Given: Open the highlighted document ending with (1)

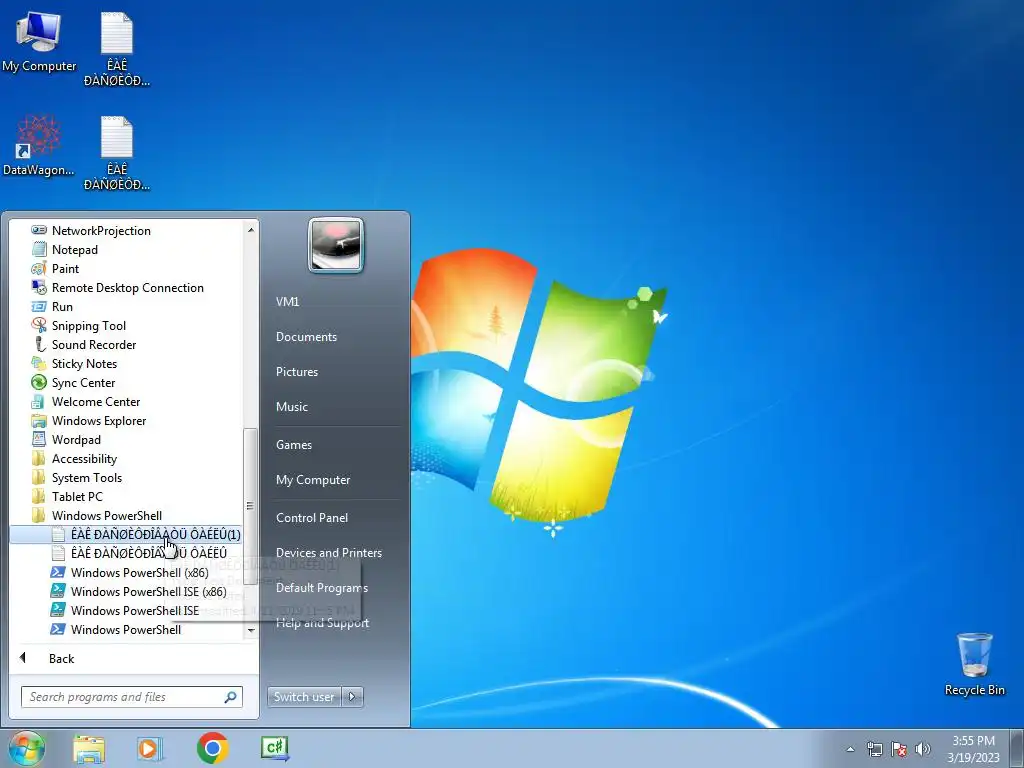Looking at the screenshot, I should point(126,534).
